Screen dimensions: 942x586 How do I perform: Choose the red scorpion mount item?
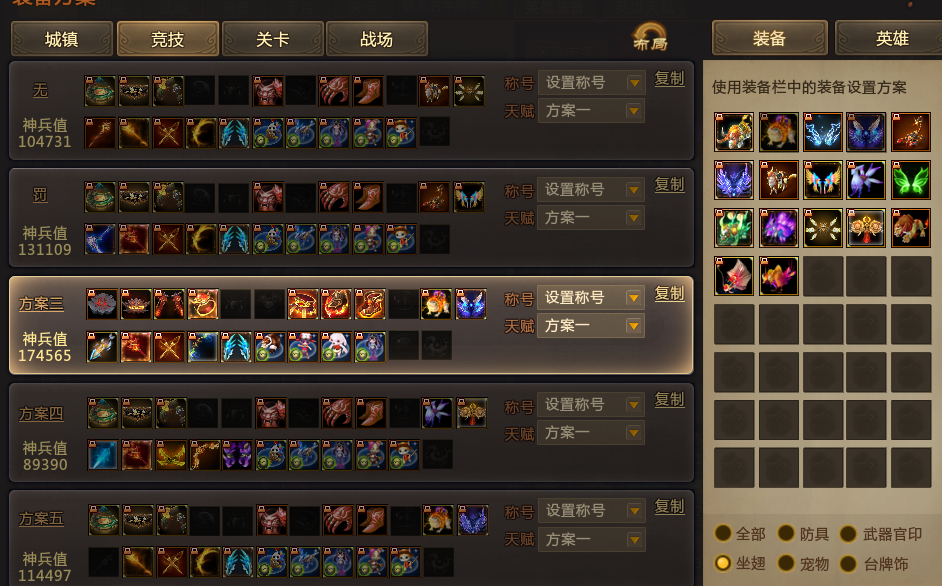point(911,132)
